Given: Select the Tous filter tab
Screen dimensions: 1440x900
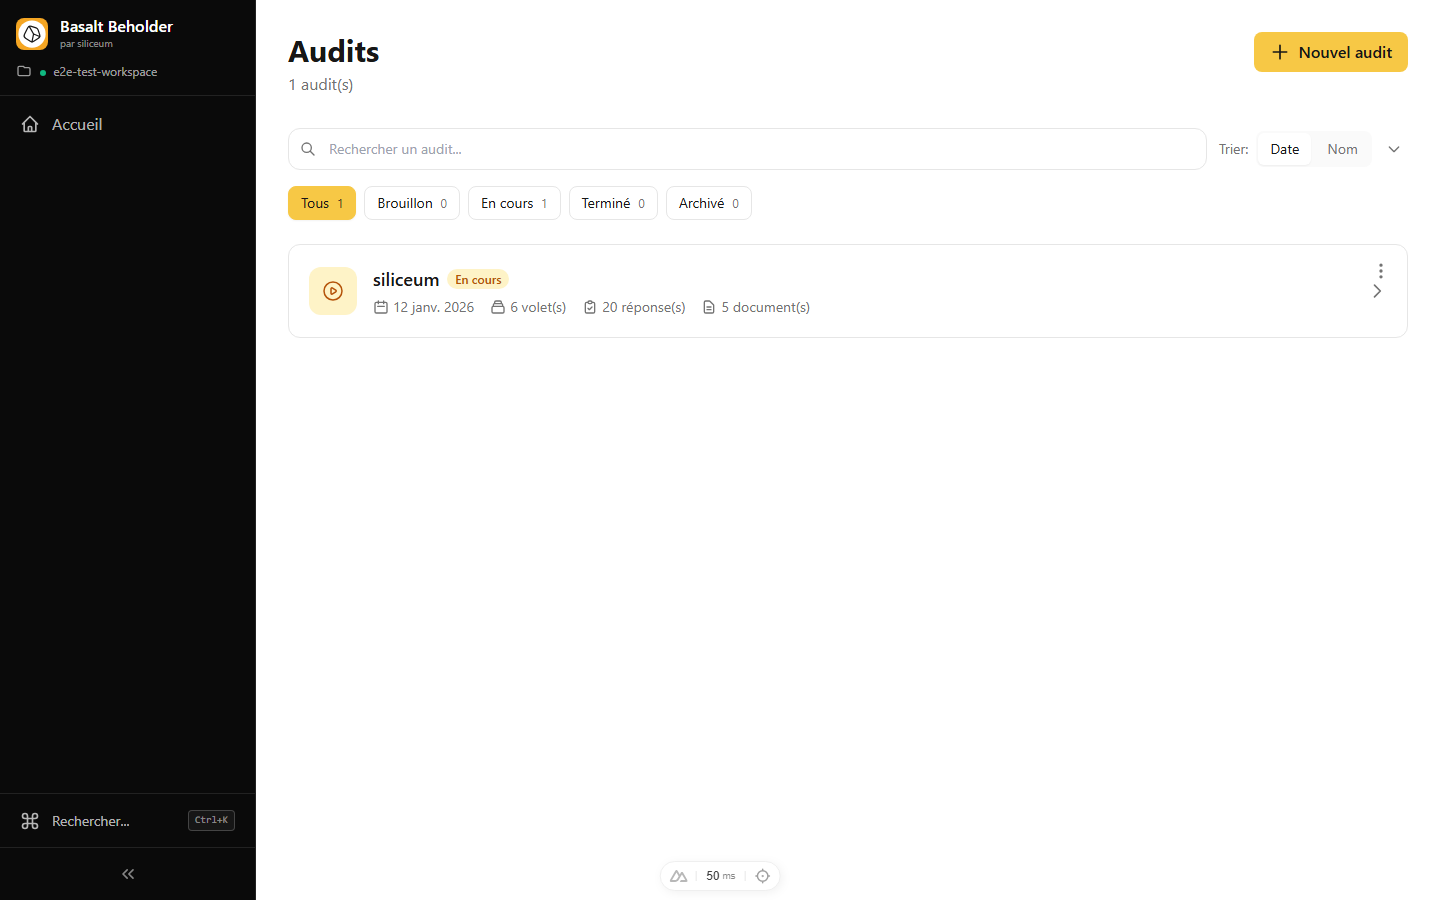Looking at the screenshot, I should pyautogui.click(x=322, y=203).
